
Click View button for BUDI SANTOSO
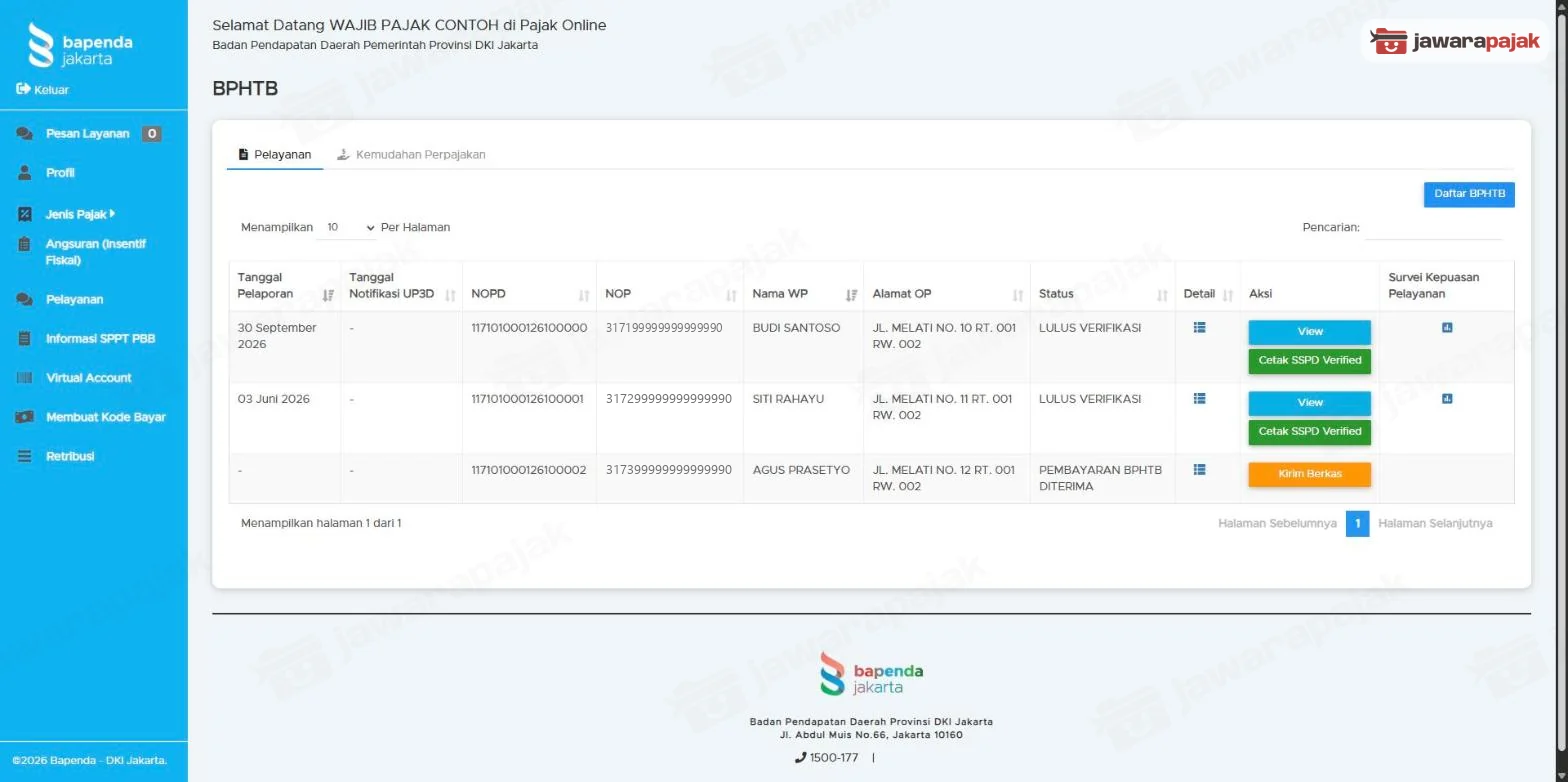(x=1309, y=332)
